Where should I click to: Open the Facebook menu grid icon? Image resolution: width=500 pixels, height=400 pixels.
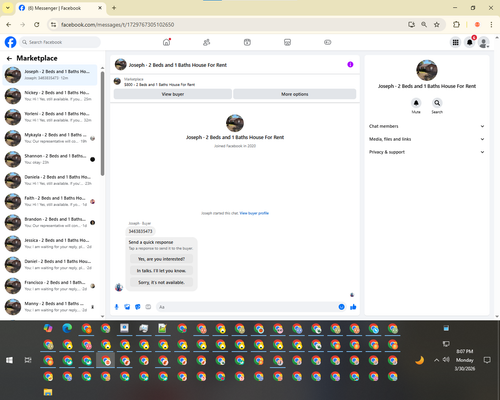455,42
